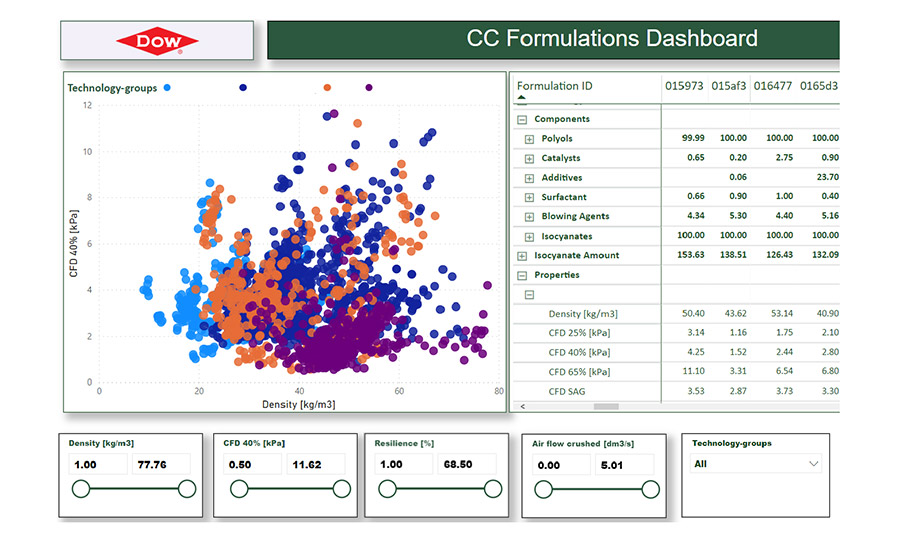Click the CFD 40% maximum value field

(315, 464)
